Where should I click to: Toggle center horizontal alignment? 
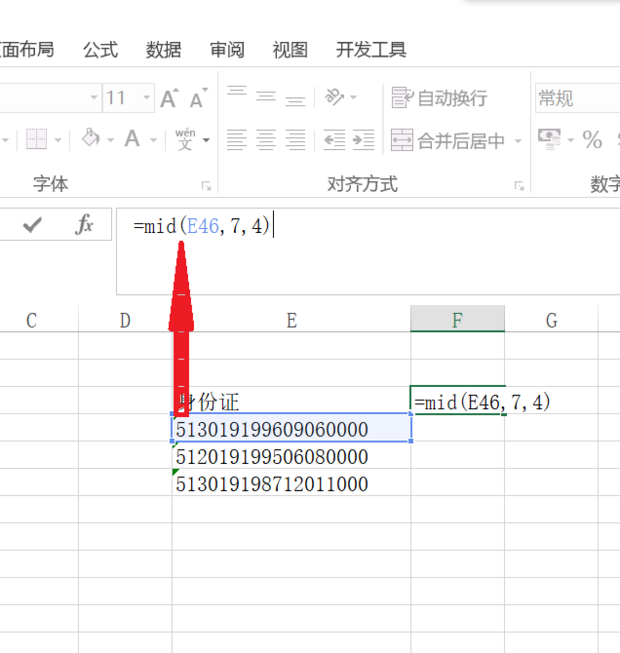point(266,139)
